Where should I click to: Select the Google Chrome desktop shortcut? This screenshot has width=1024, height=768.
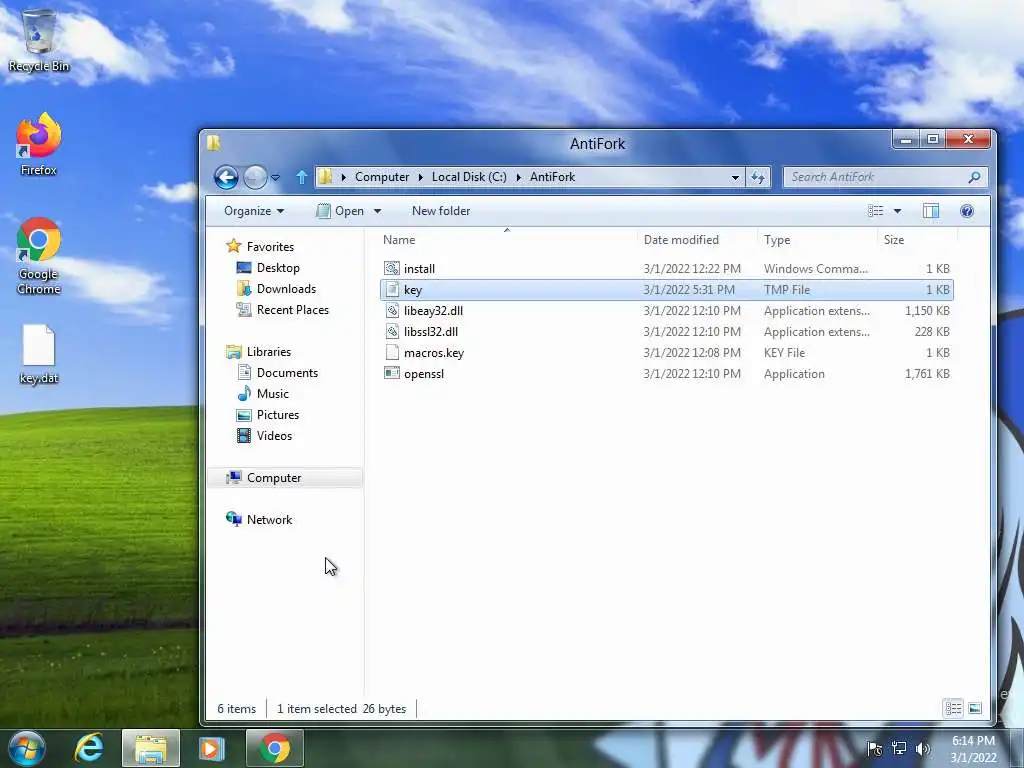pos(39,255)
